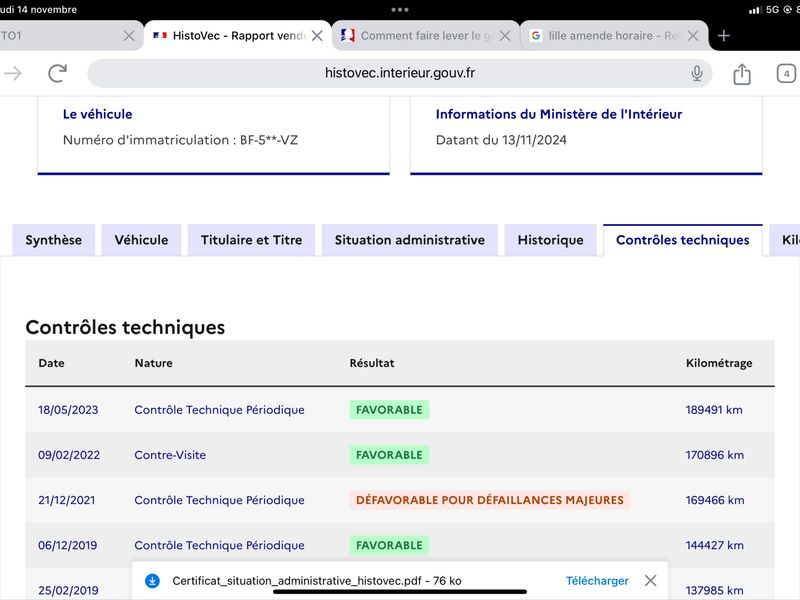Click the 'Le véhicule' card heading
Screen dimensions: 800x600
97,114
